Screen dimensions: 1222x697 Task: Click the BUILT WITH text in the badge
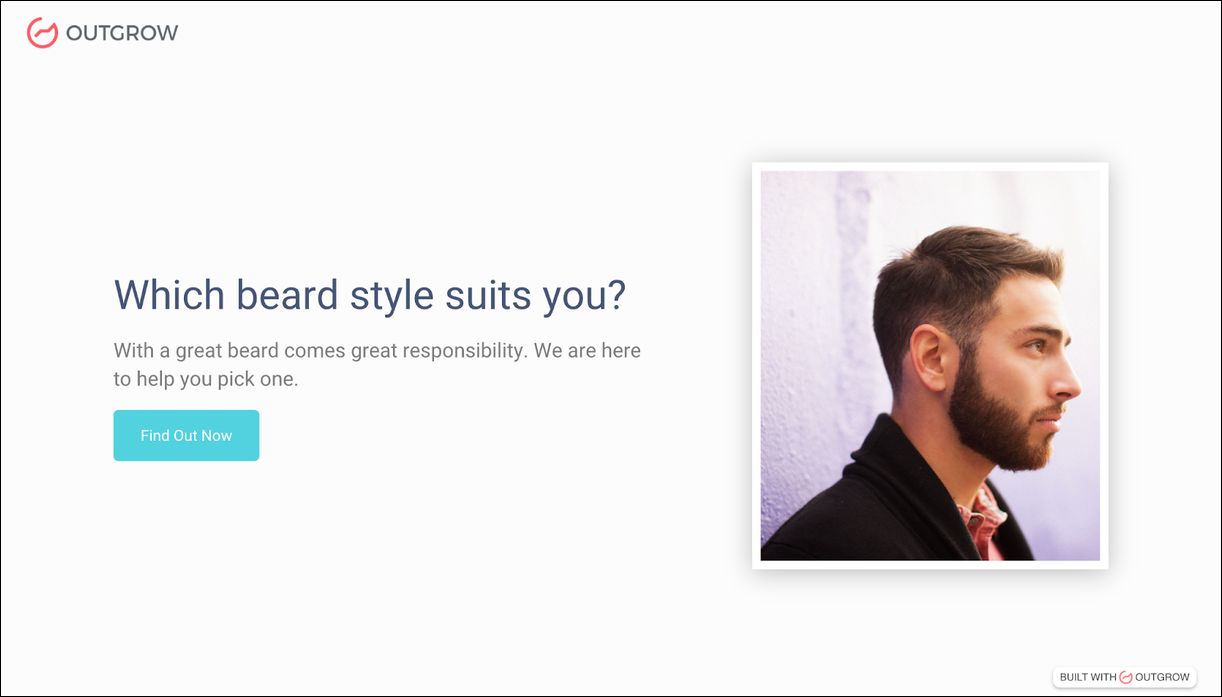click(1088, 677)
